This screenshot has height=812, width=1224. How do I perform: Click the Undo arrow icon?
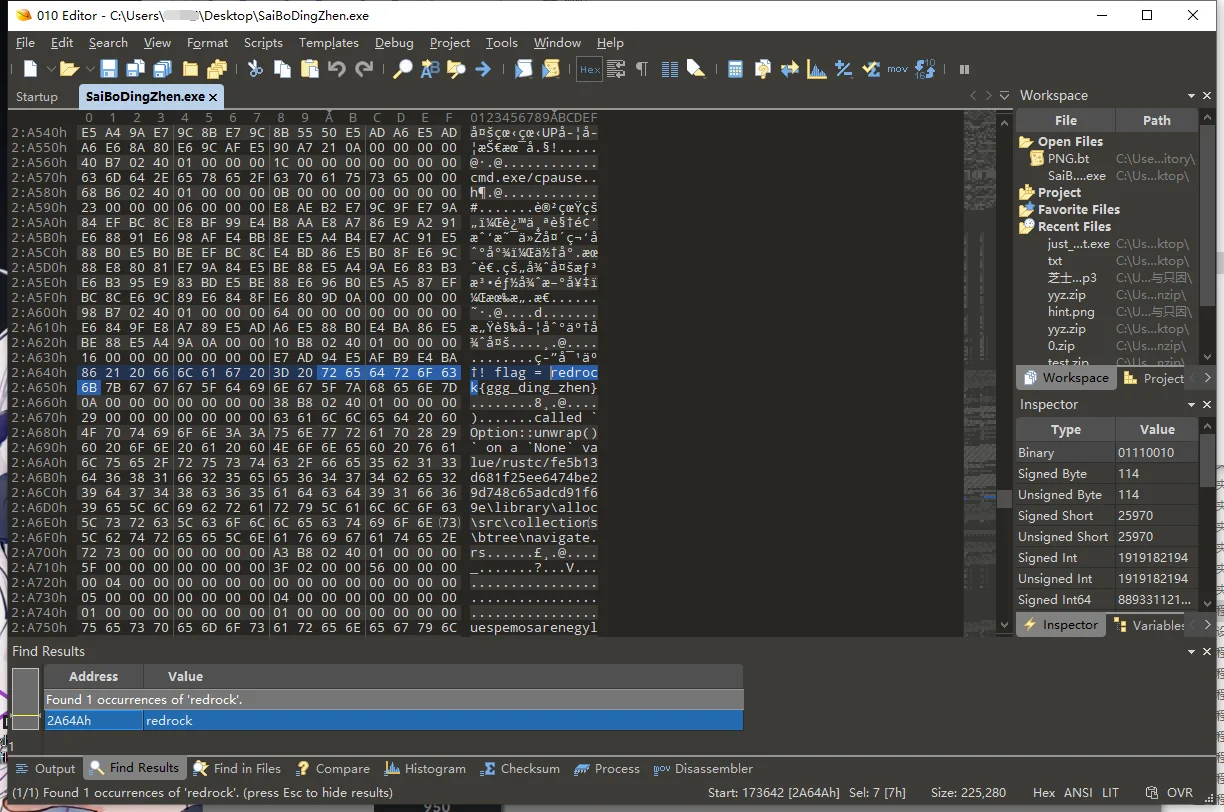pyautogui.click(x=337, y=69)
